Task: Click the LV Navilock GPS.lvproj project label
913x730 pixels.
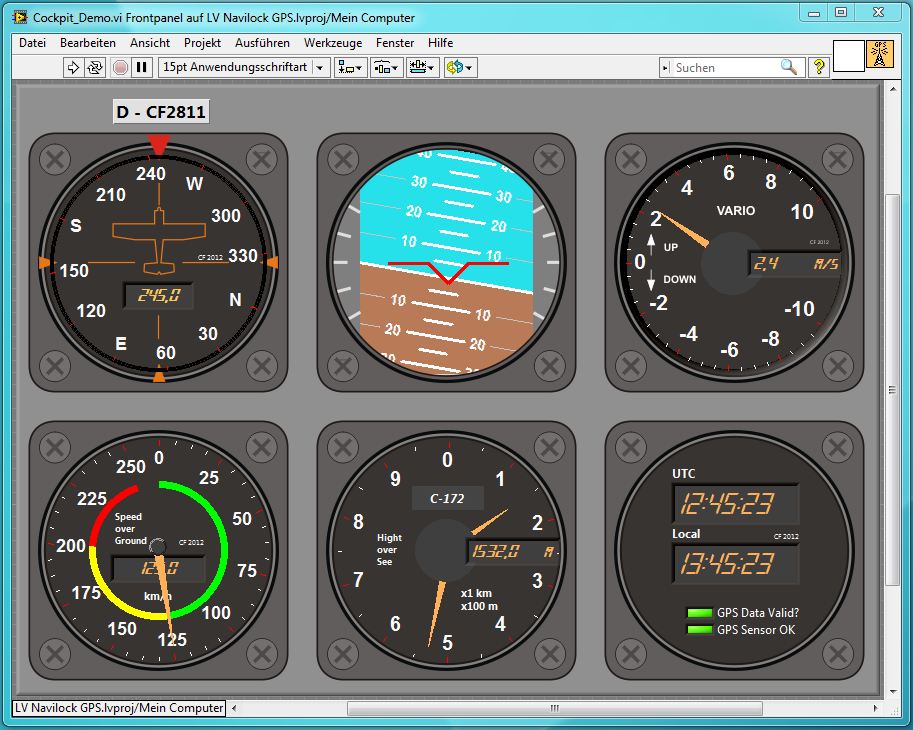Action: 118,708
